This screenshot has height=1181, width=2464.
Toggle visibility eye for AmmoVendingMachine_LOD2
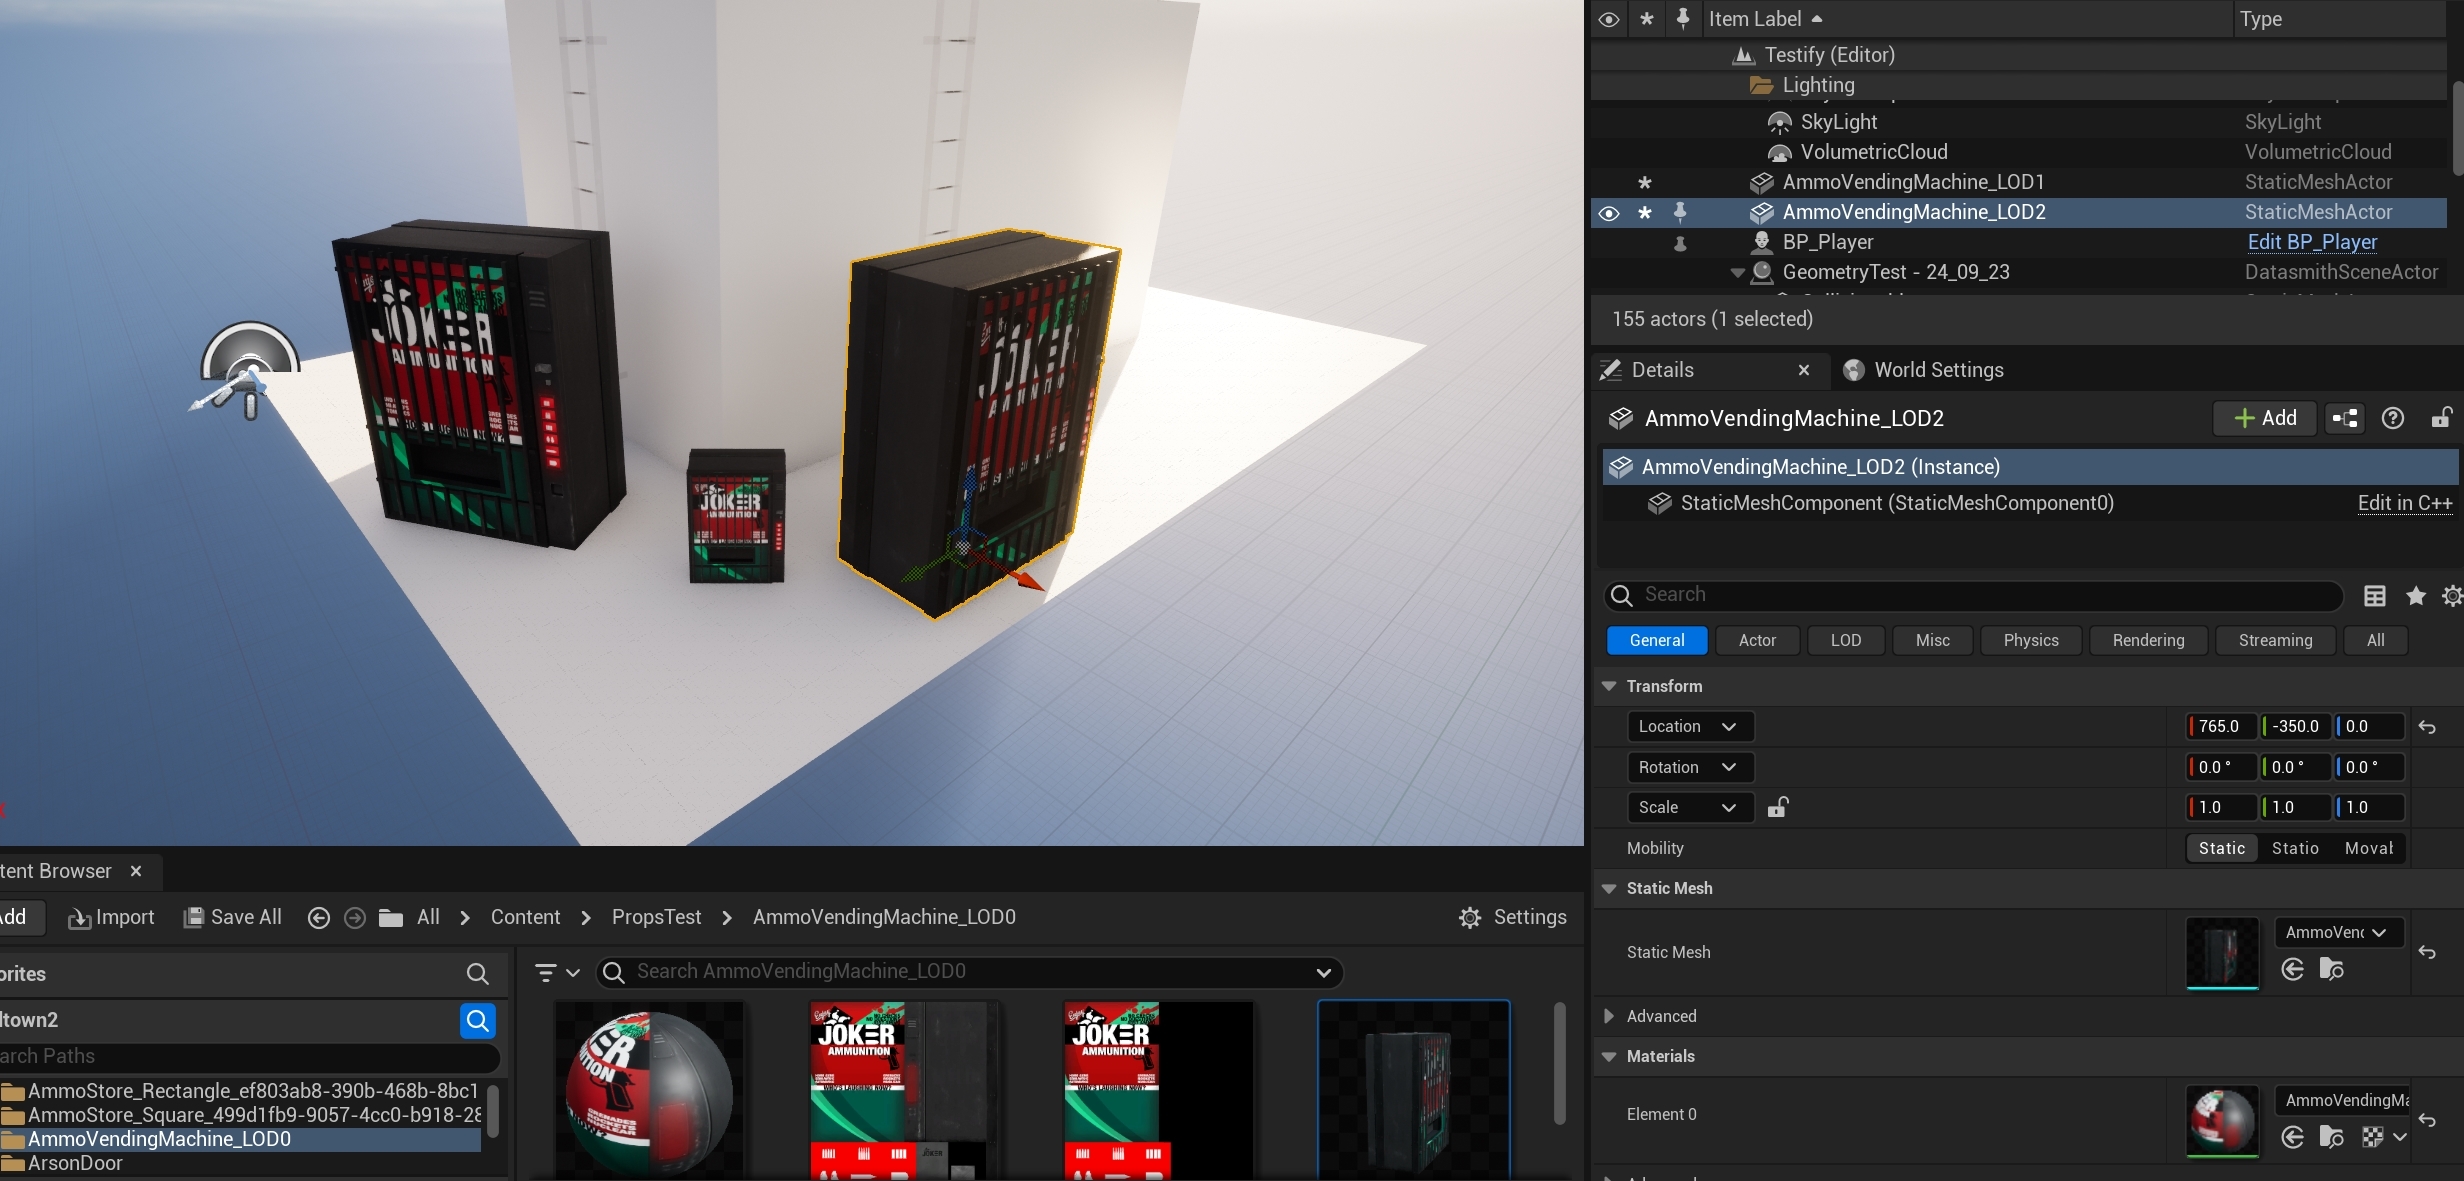[1608, 213]
